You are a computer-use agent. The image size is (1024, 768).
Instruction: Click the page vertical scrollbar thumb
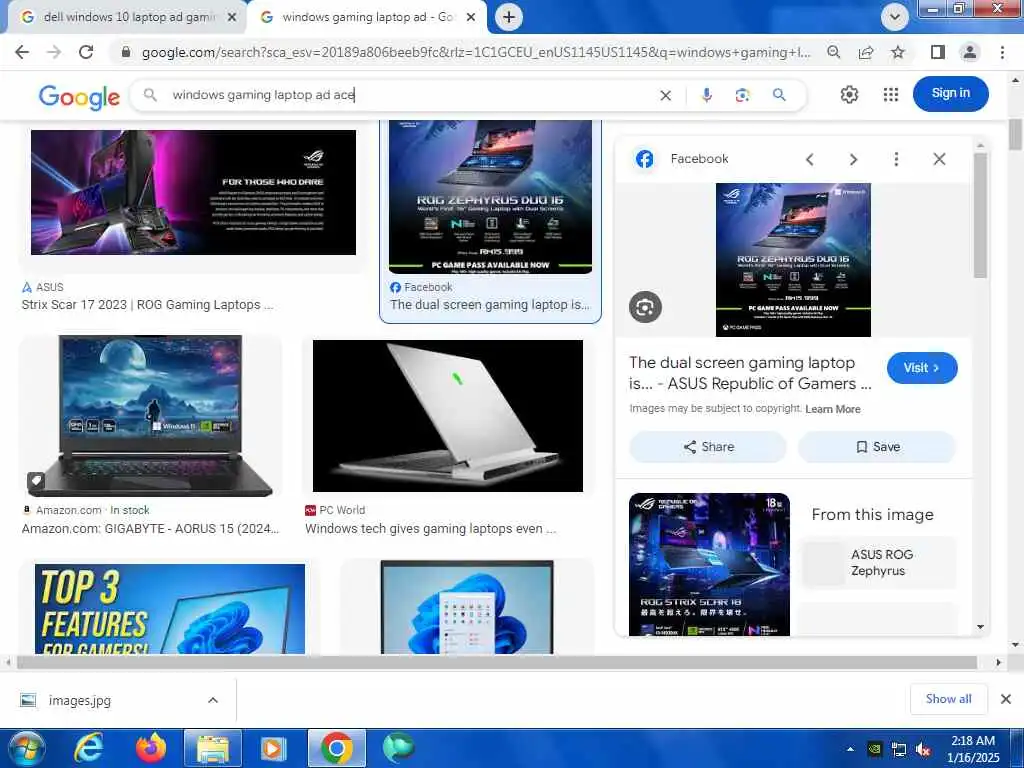click(x=1015, y=135)
